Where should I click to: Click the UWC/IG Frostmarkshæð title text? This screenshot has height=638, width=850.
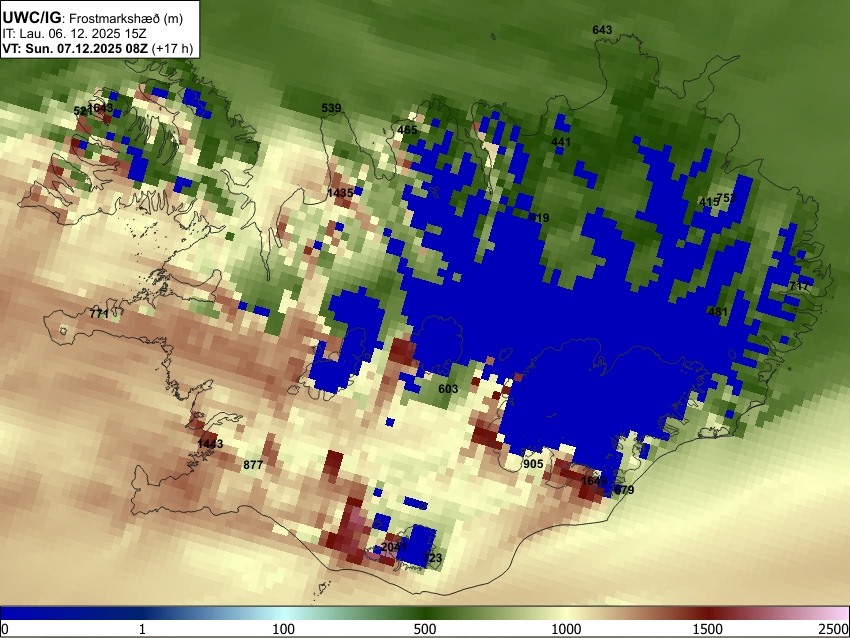pos(93,18)
